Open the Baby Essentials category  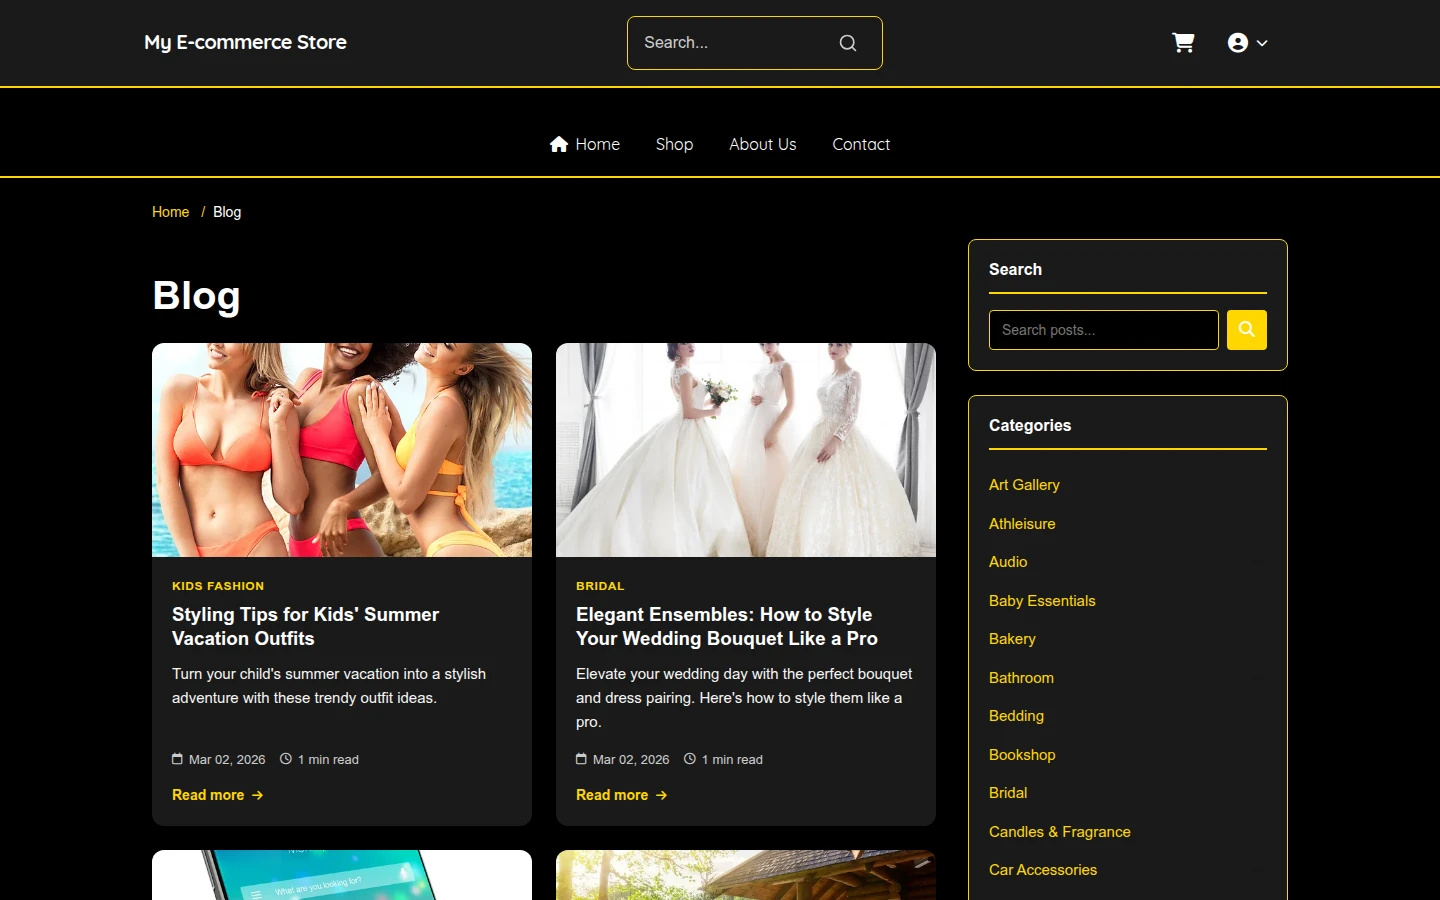[x=1042, y=601]
